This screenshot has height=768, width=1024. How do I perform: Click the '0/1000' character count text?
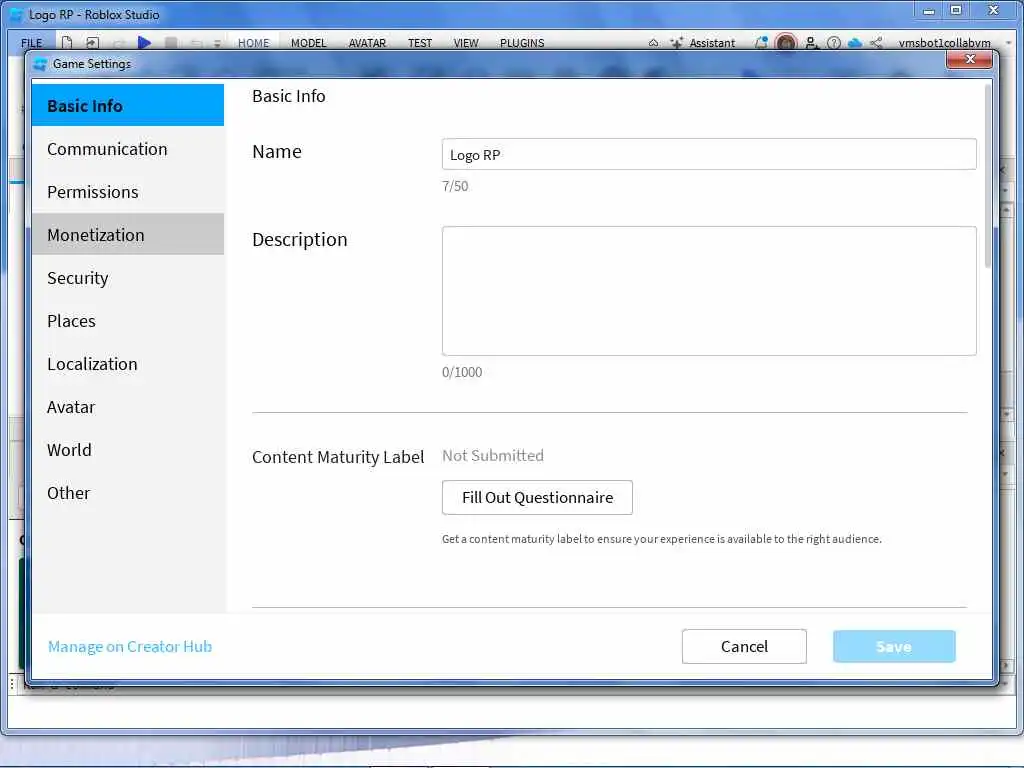click(462, 372)
